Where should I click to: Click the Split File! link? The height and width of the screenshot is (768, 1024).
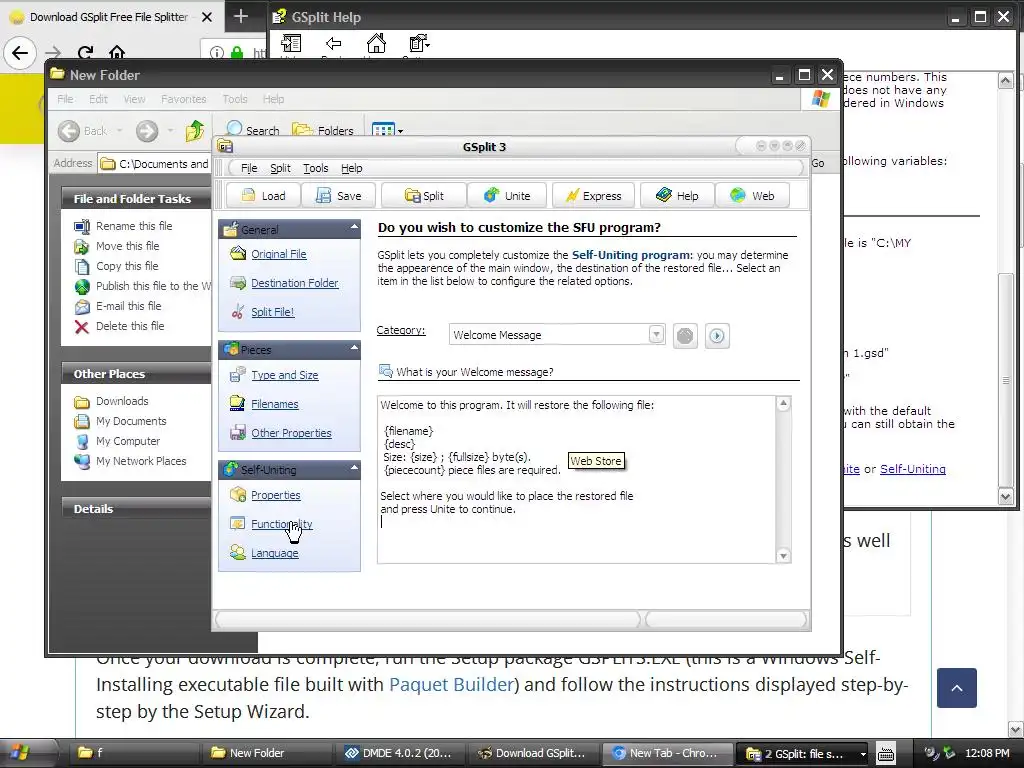[x=273, y=312]
